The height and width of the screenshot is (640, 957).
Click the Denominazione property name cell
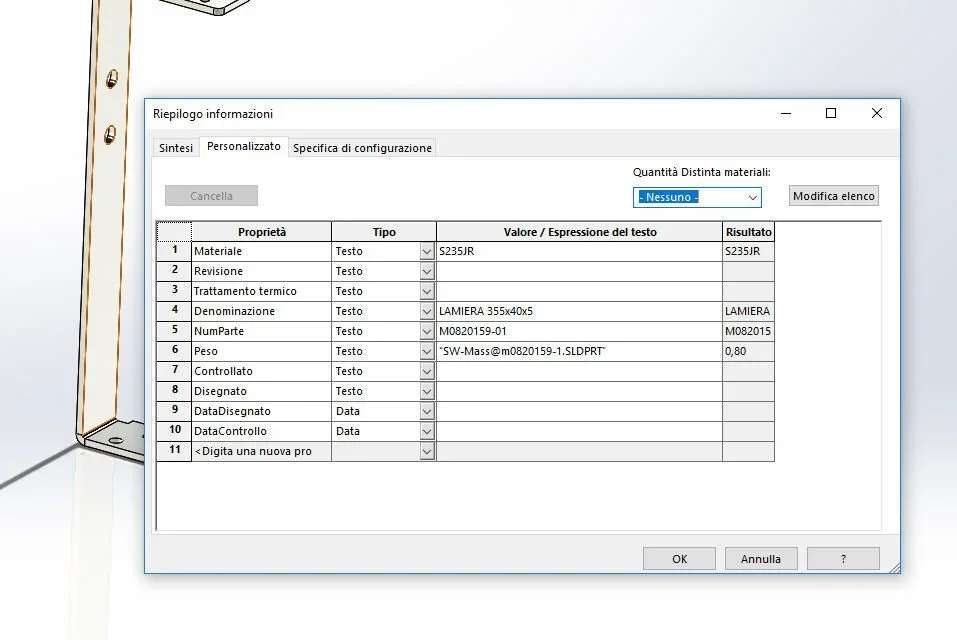261,311
